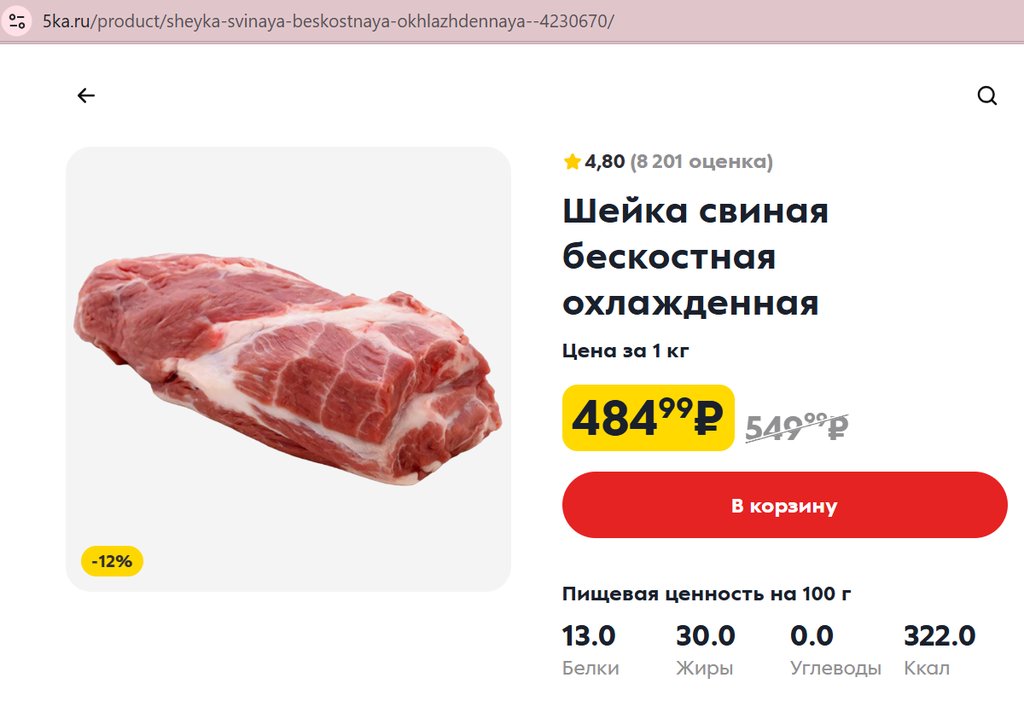Click the 4,80 rating value
The height and width of the screenshot is (701, 1024).
click(605, 162)
